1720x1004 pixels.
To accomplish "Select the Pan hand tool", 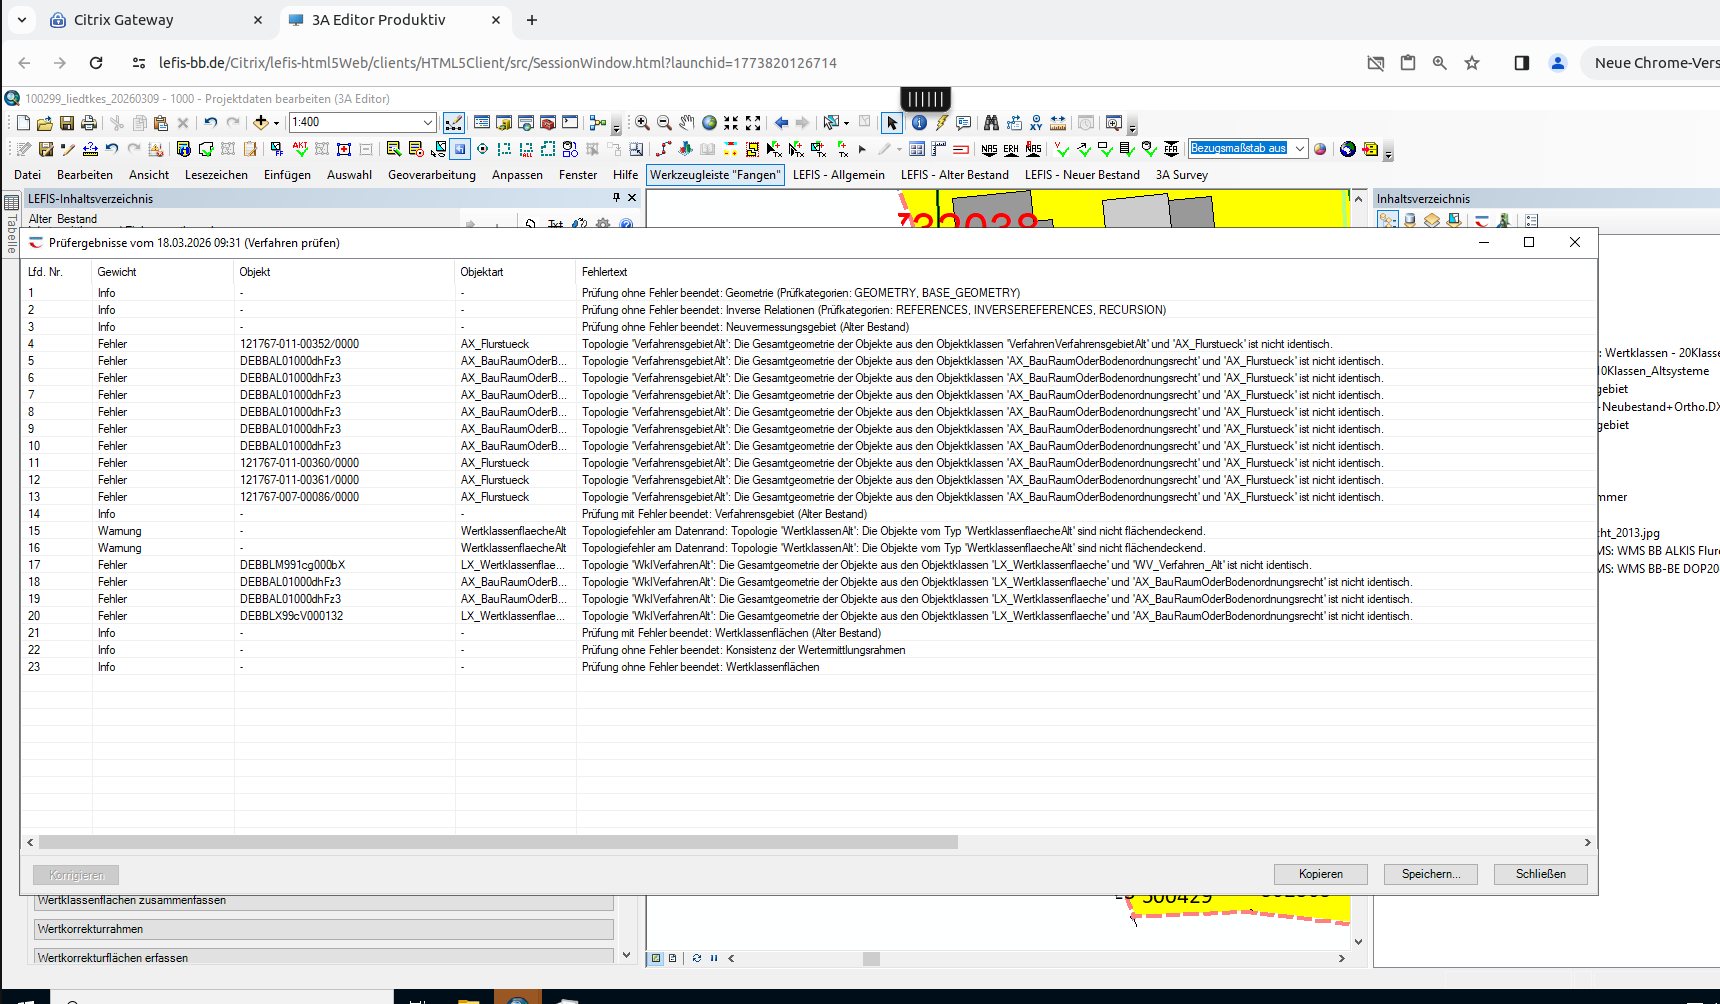I will coord(687,123).
